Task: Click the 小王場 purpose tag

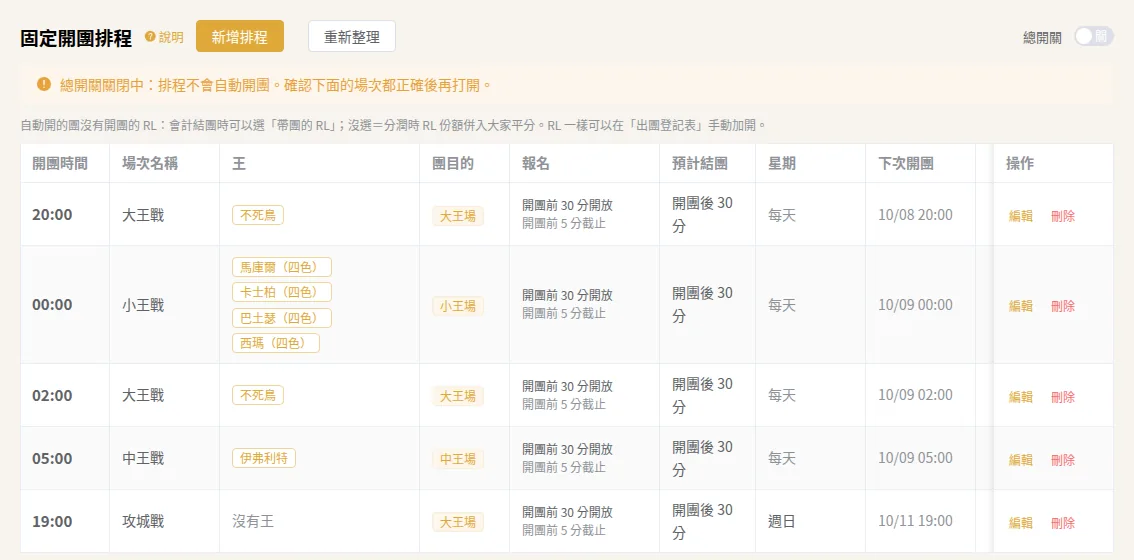Action: pyautogui.click(x=458, y=306)
